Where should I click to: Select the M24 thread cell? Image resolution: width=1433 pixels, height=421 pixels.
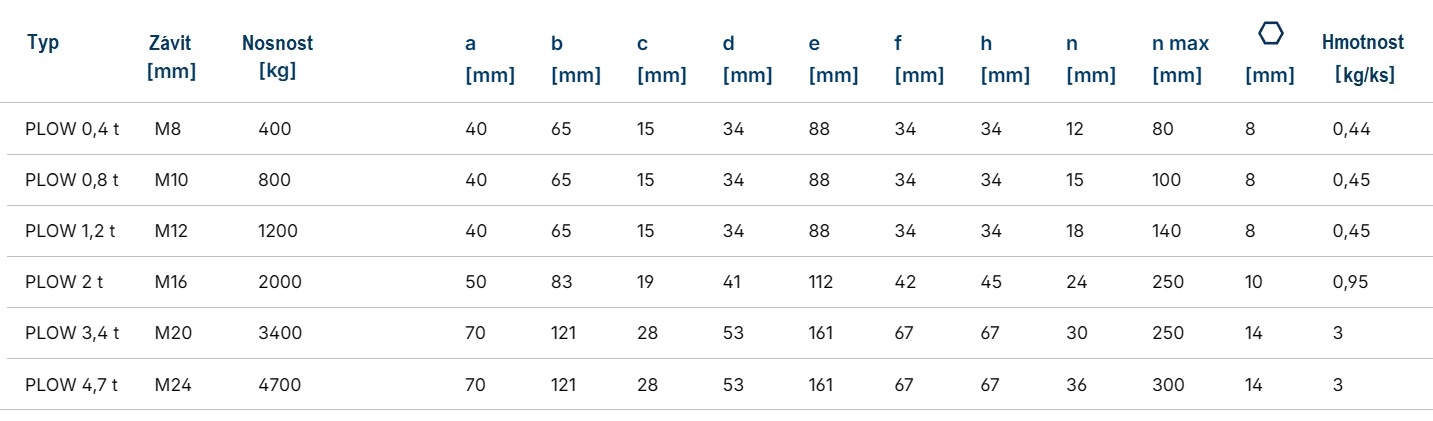172,384
